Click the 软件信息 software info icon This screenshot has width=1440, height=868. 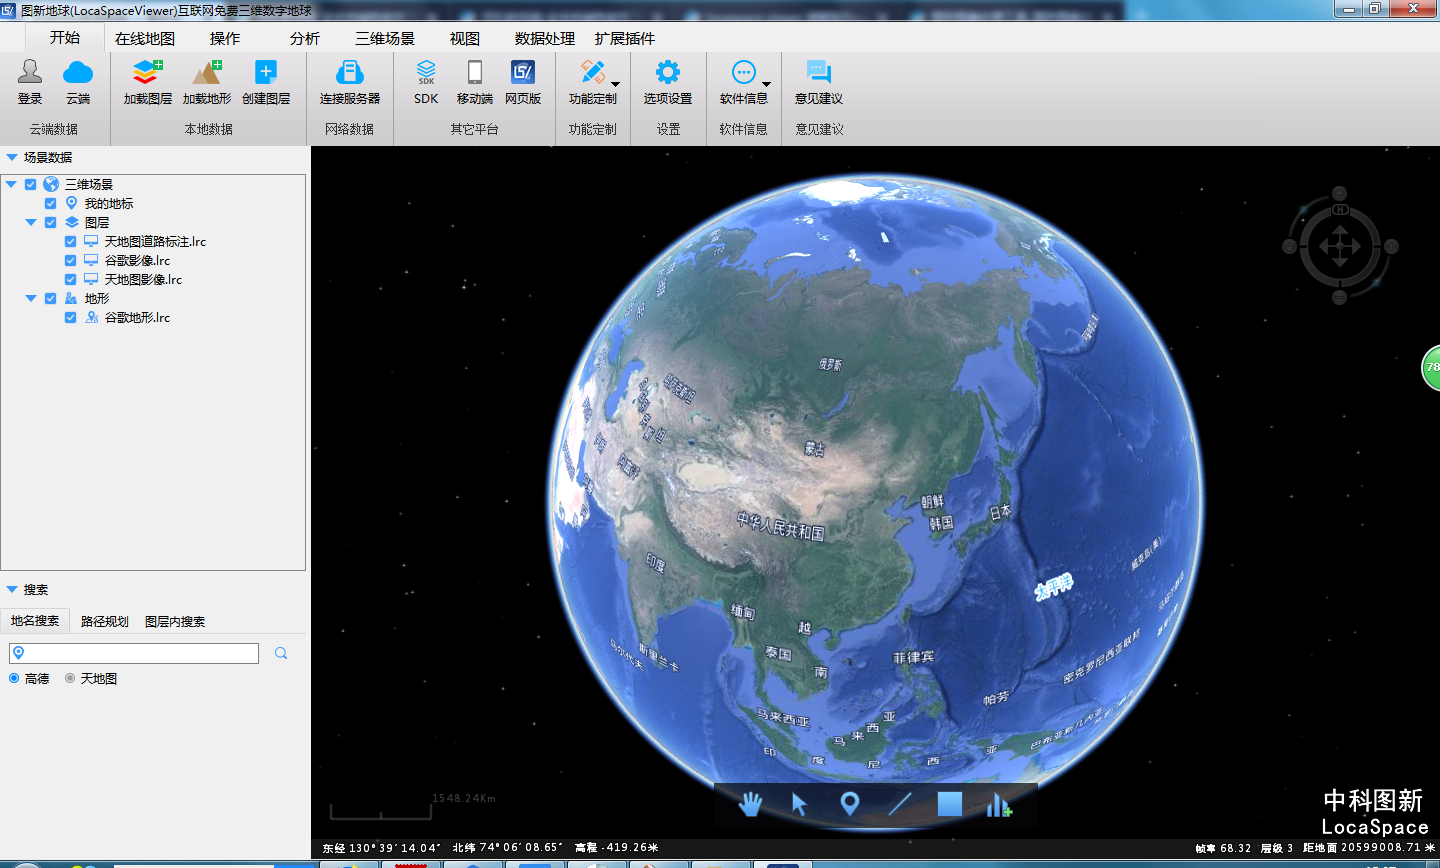(x=744, y=72)
